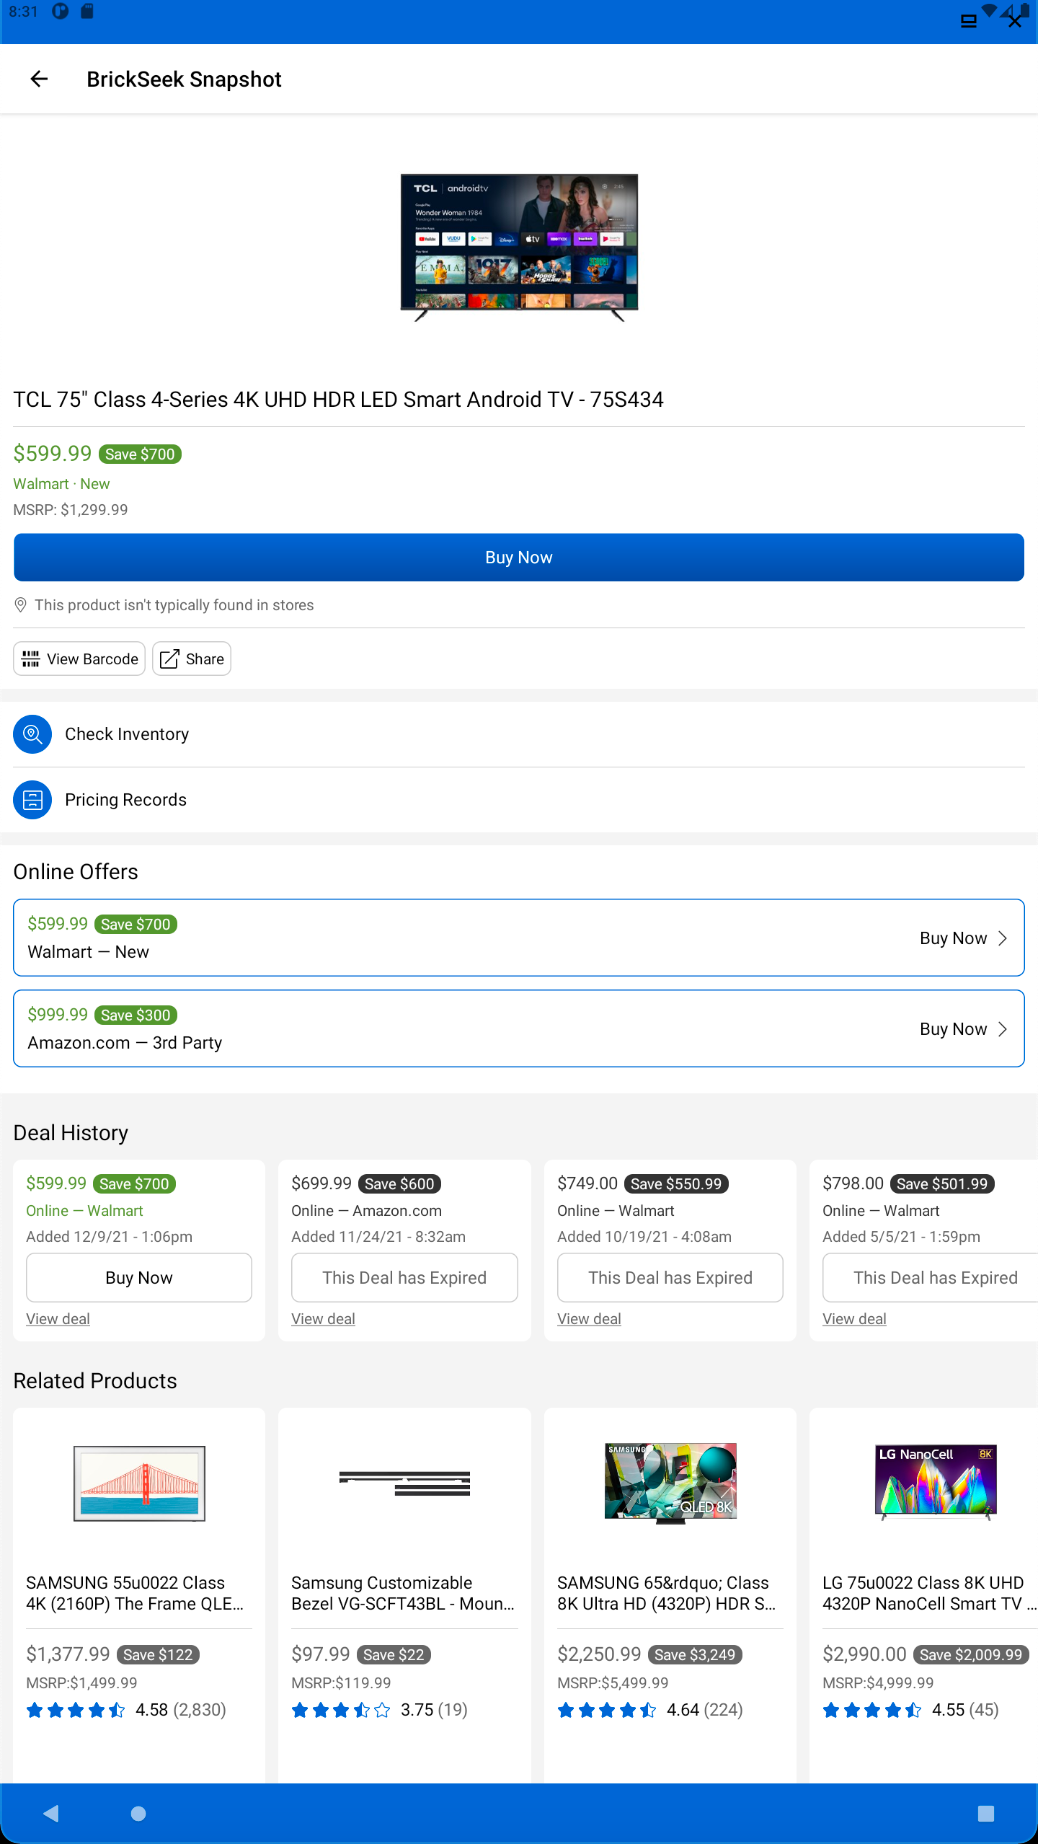Tap View deal under $699.99 Amazon deal

[323, 1319]
